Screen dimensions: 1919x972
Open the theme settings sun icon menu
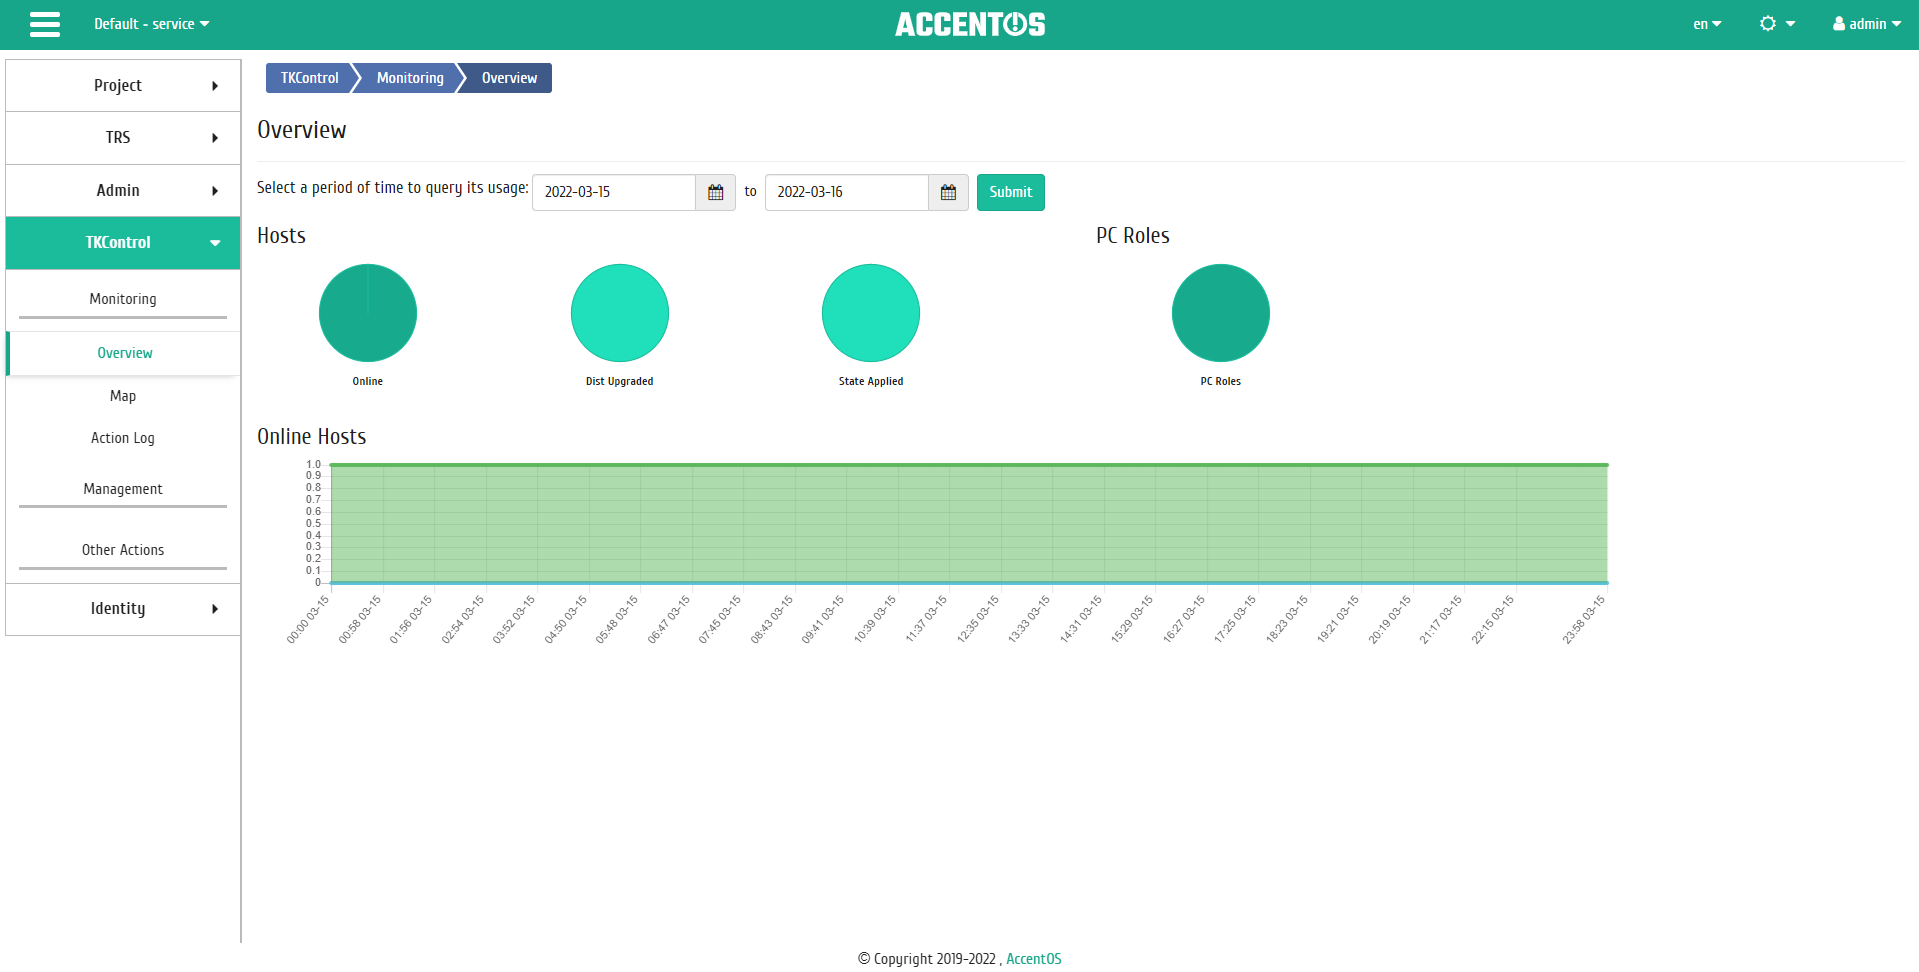coord(1777,24)
